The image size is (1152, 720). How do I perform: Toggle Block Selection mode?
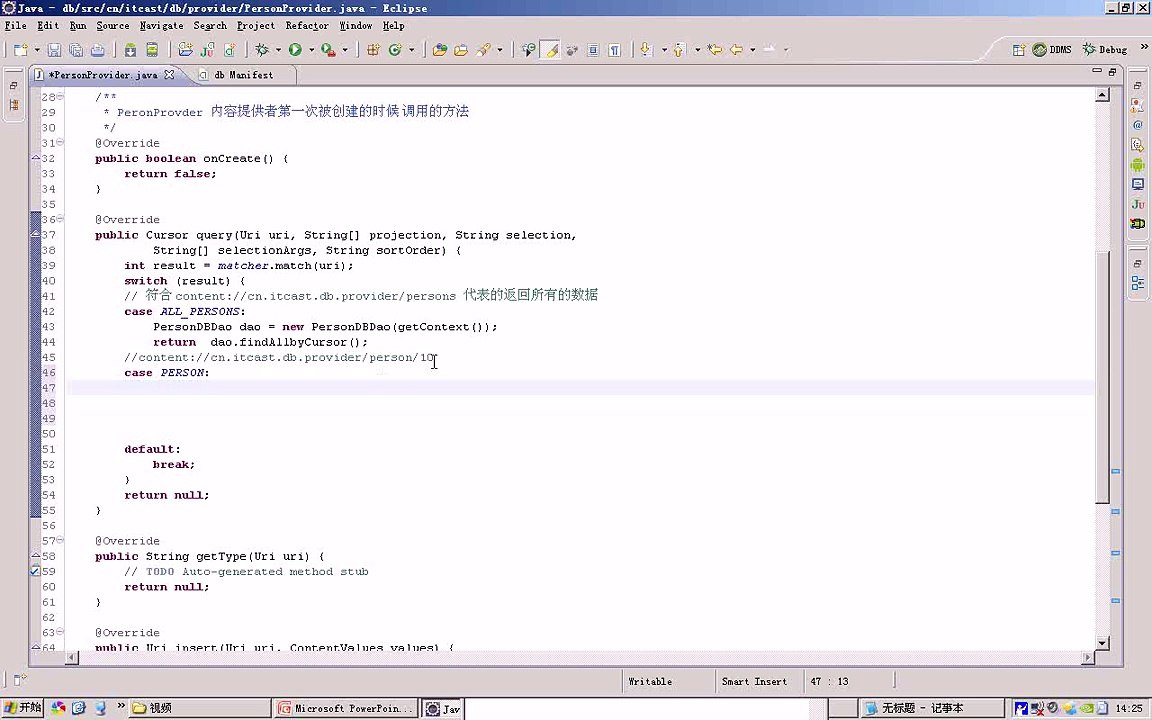594,50
